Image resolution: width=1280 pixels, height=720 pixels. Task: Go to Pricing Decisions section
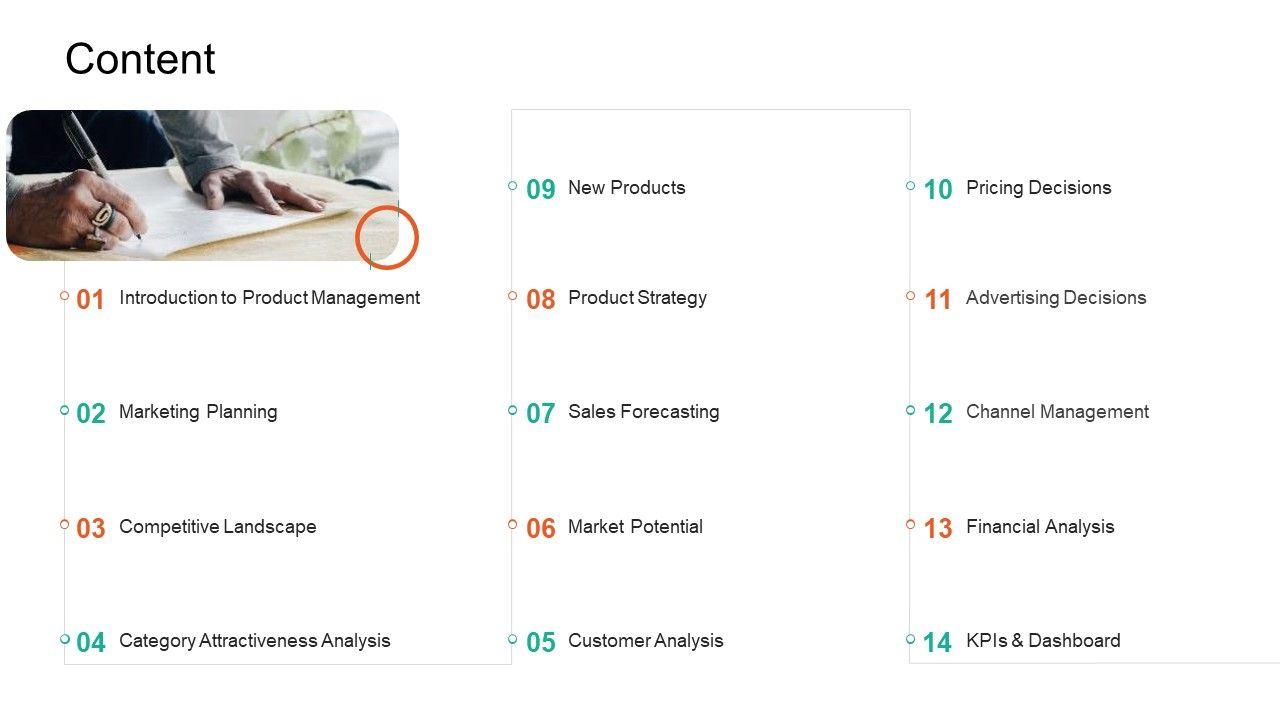click(1038, 188)
